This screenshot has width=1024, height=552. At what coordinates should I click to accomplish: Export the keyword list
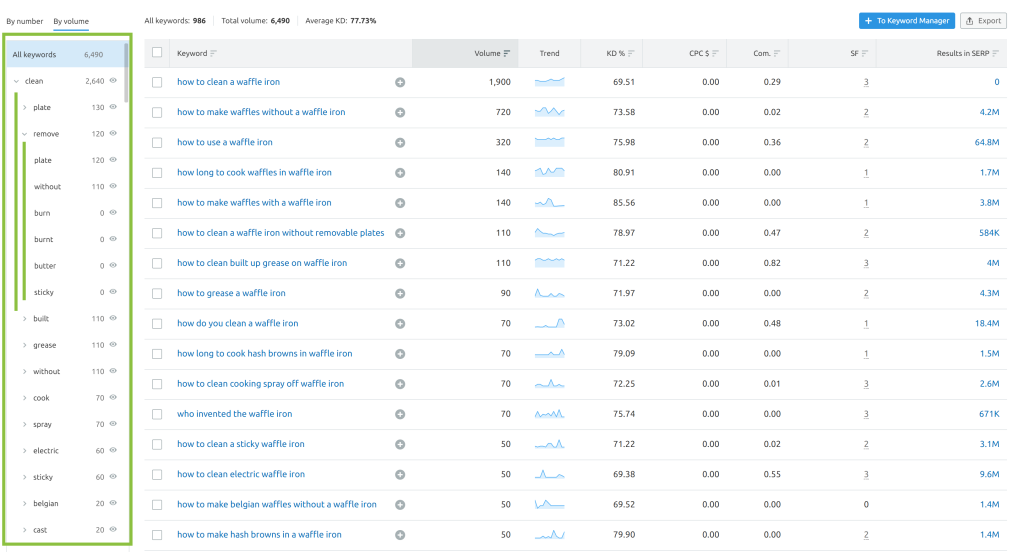[x=983, y=20]
